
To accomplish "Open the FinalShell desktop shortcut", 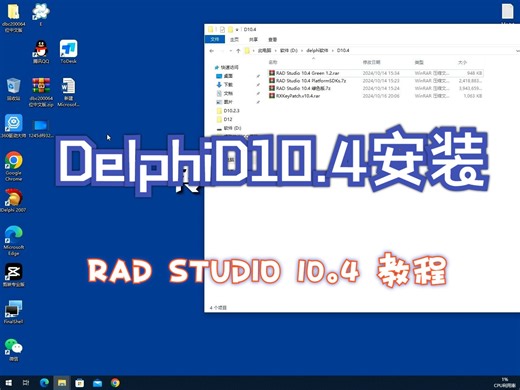I will click(x=14, y=312).
